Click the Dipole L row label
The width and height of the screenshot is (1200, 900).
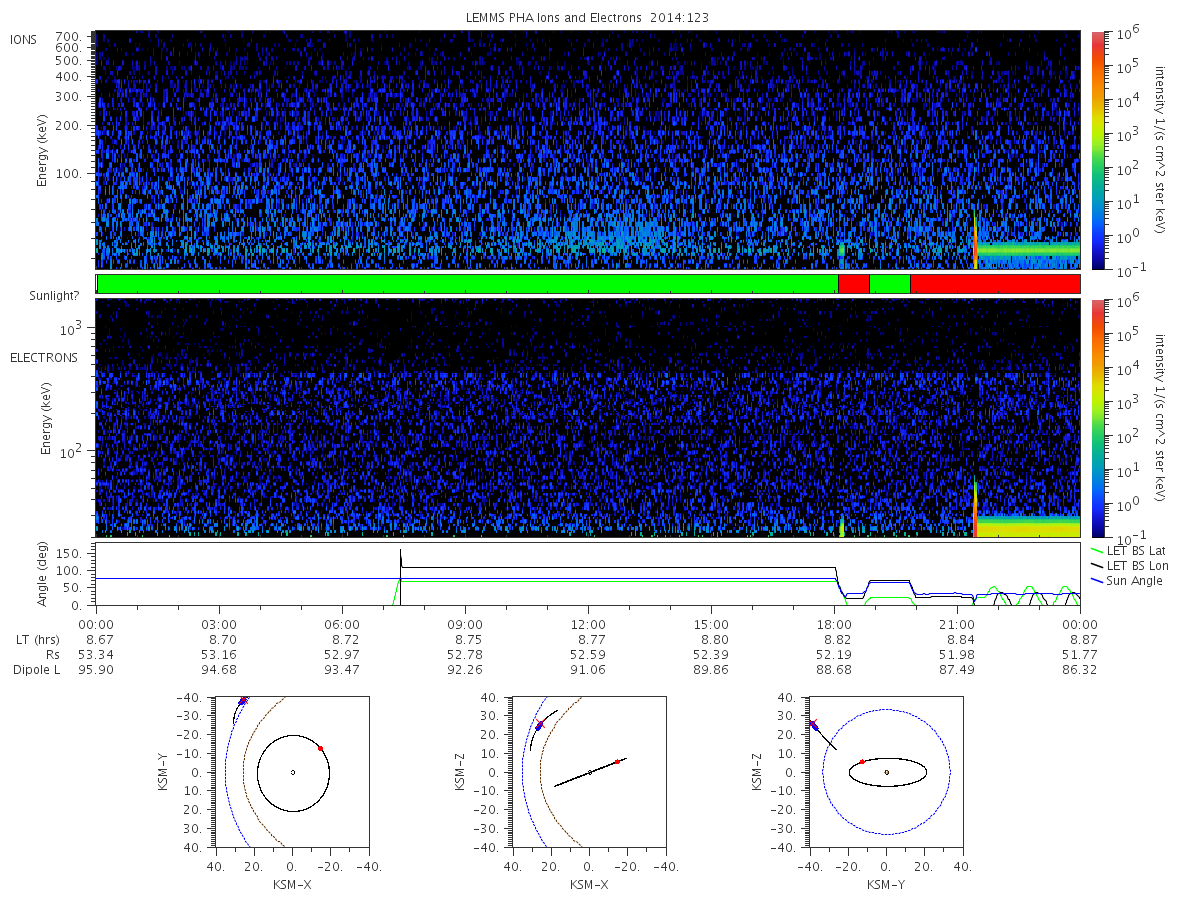click(36, 669)
